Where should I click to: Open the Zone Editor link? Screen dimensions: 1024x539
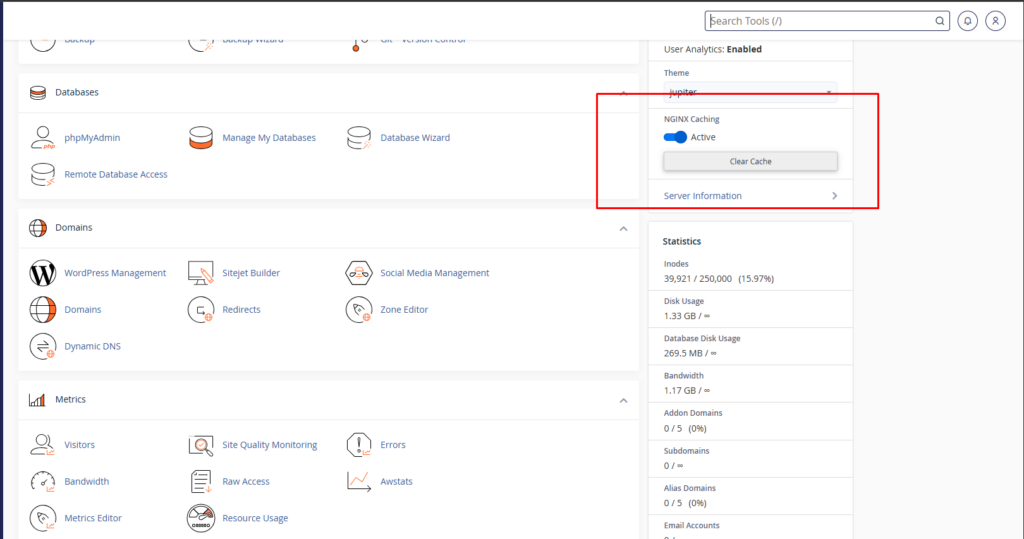(x=404, y=310)
